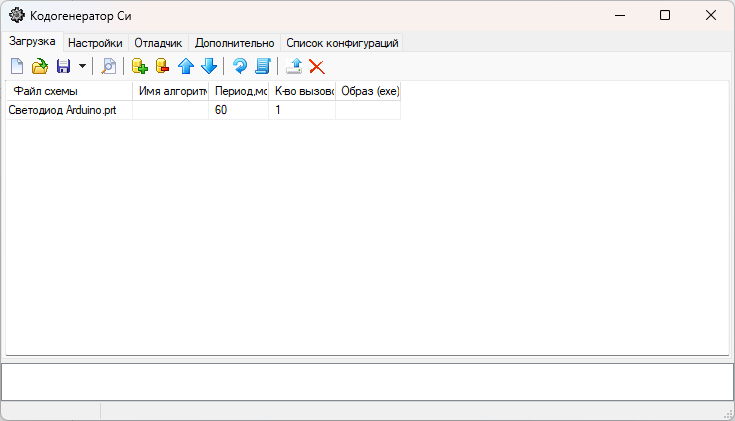
Task: Select the Светодиод Arduino.prt row
Action: [62, 110]
